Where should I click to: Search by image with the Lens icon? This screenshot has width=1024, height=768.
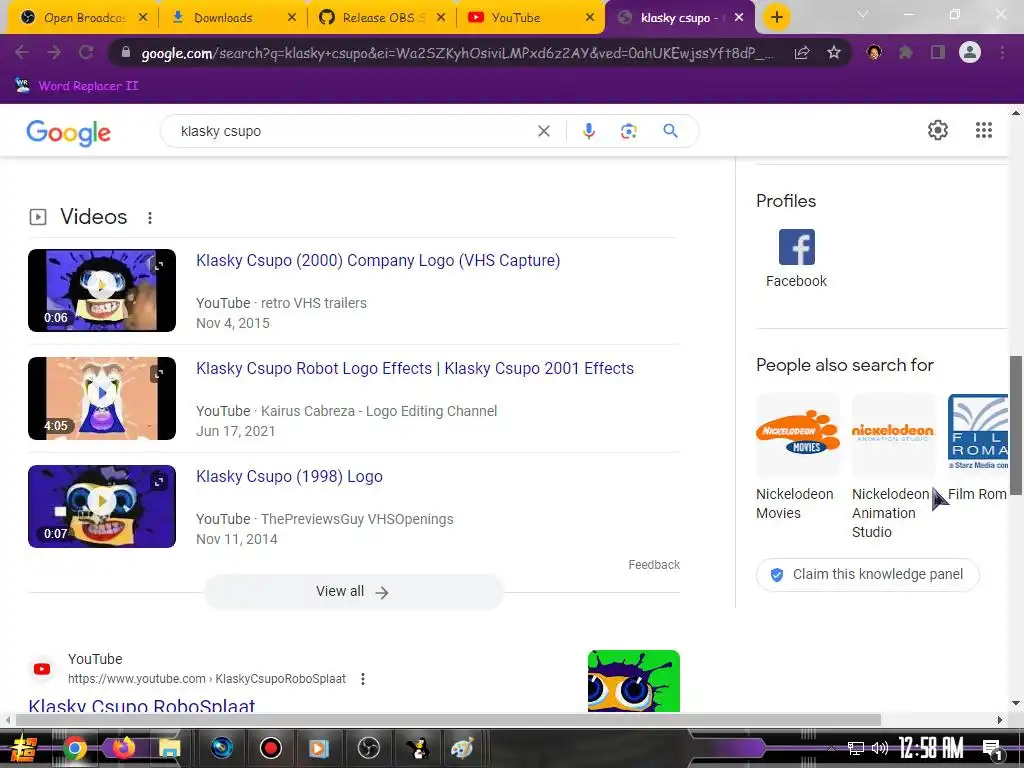[x=628, y=131]
